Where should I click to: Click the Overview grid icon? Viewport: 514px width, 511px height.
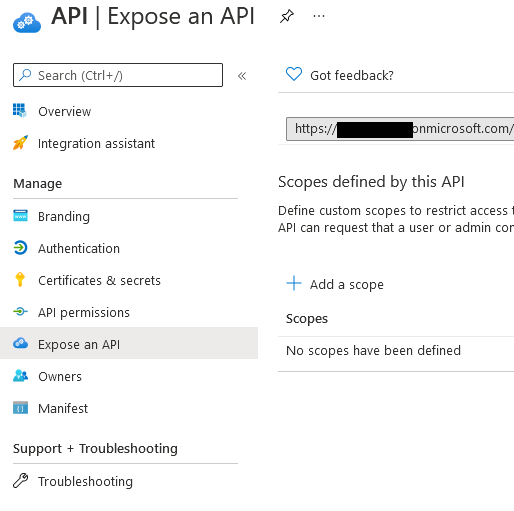click(x=20, y=110)
